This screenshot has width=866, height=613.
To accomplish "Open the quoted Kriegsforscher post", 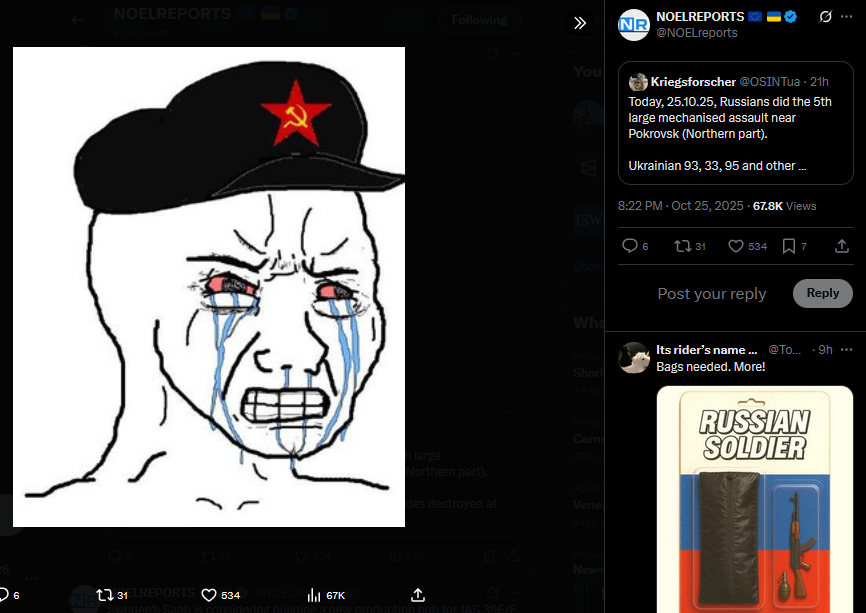I will [736, 123].
